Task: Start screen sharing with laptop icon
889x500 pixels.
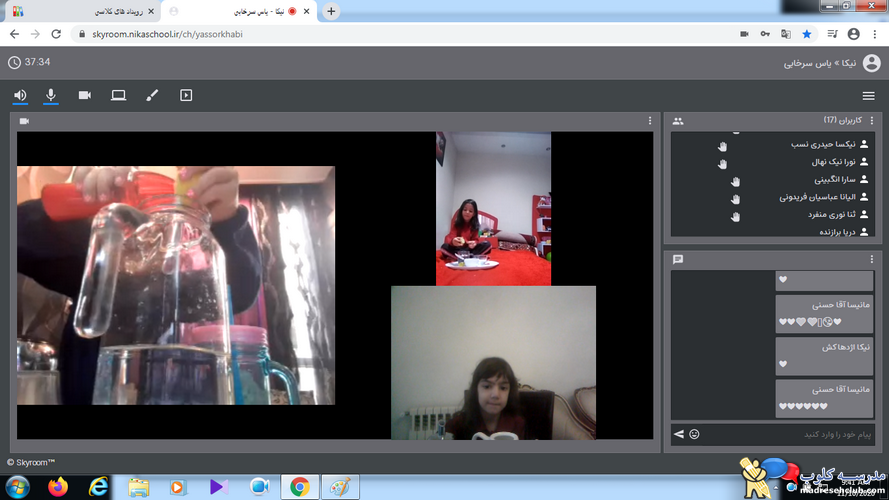Action: (x=118, y=95)
